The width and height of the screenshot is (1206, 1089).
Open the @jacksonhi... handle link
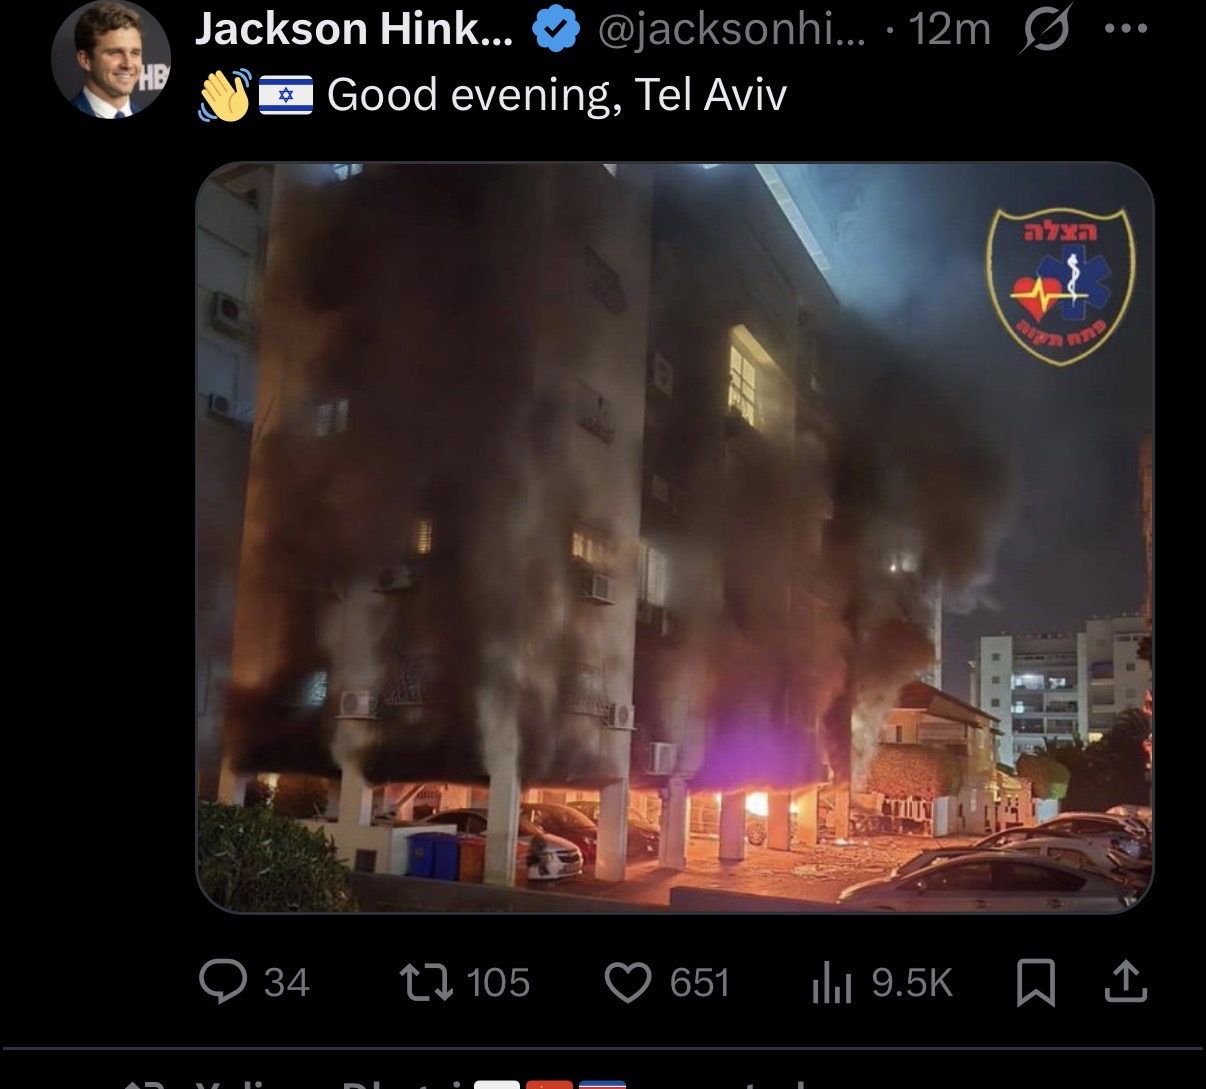(732, 31)
